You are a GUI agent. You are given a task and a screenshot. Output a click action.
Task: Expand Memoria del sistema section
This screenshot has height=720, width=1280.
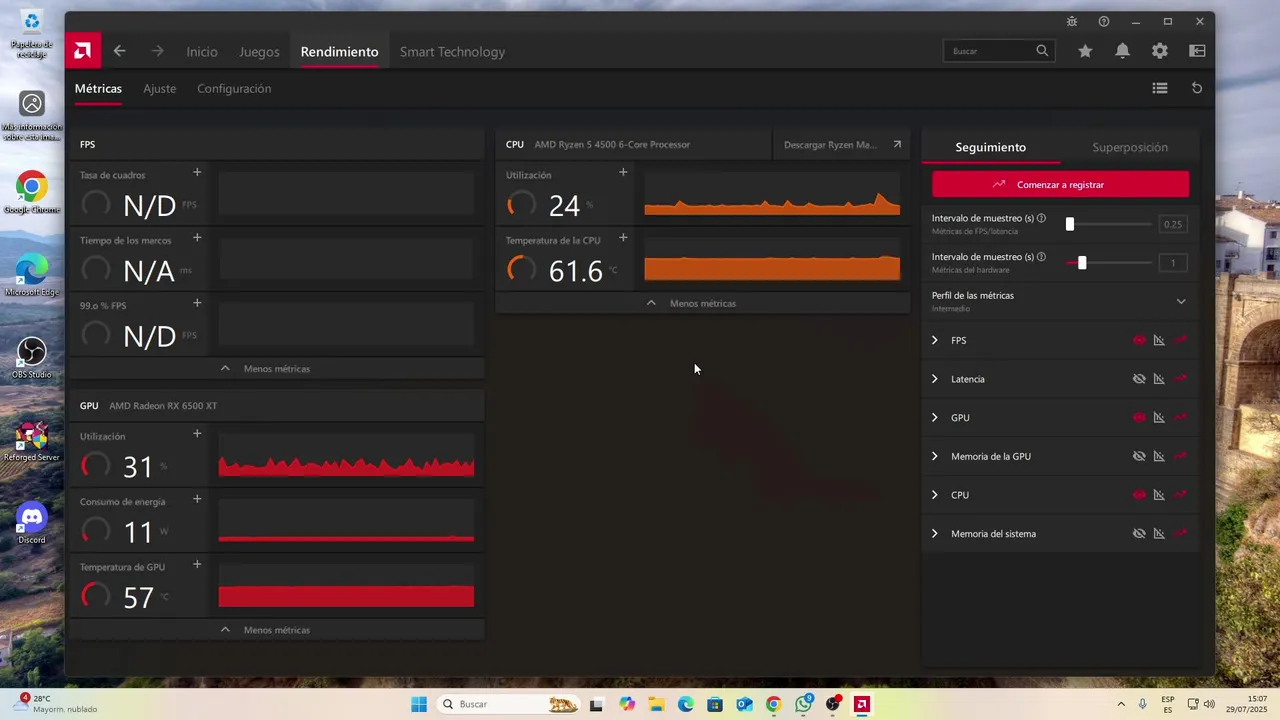(935, 533)
